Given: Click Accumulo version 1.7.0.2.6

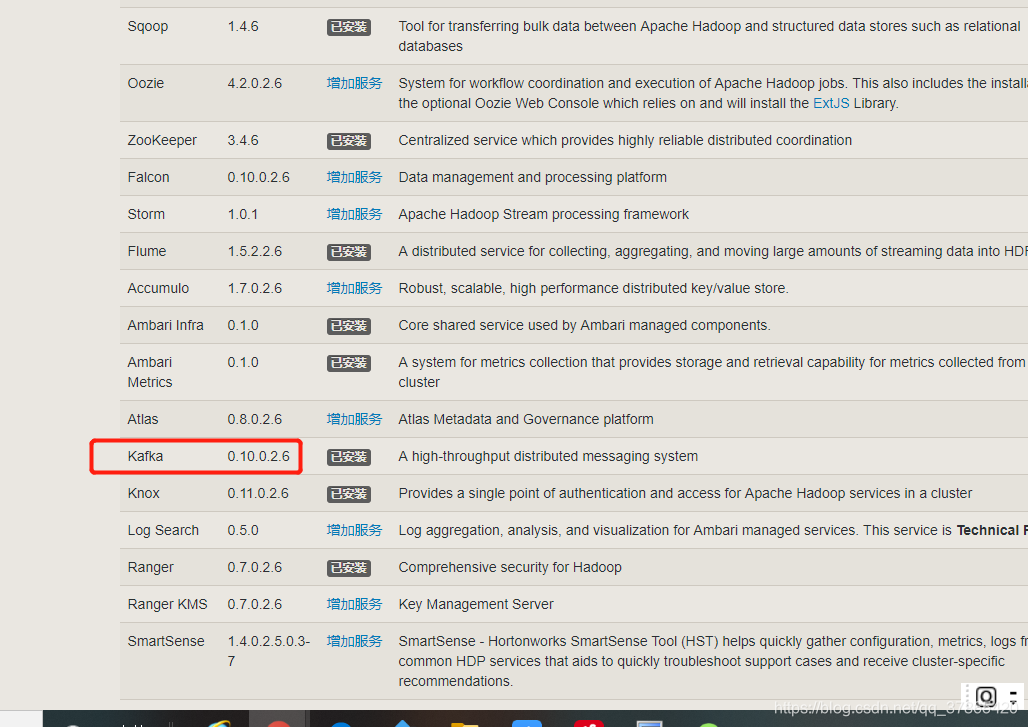Looking at the screenshot, I should (255, 288).
